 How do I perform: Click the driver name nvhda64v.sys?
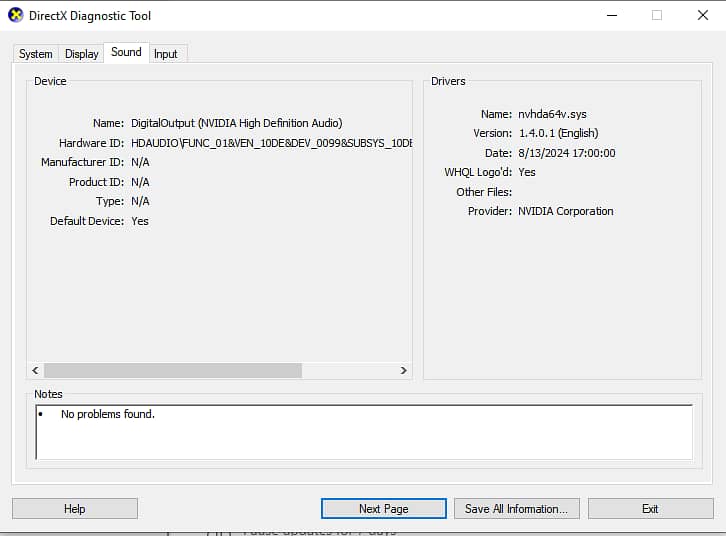point(552,114)
